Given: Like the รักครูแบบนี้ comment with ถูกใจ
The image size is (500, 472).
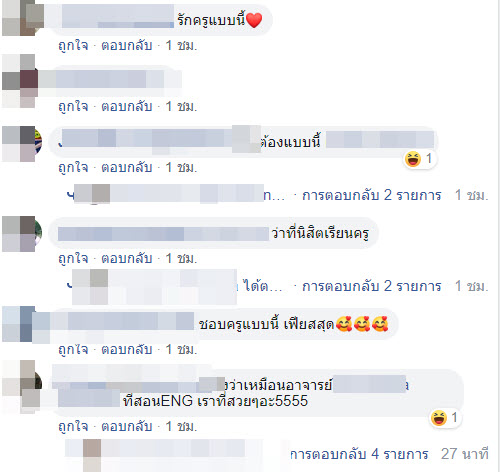Looking at the screenshot, I should (x=73, y=46).
